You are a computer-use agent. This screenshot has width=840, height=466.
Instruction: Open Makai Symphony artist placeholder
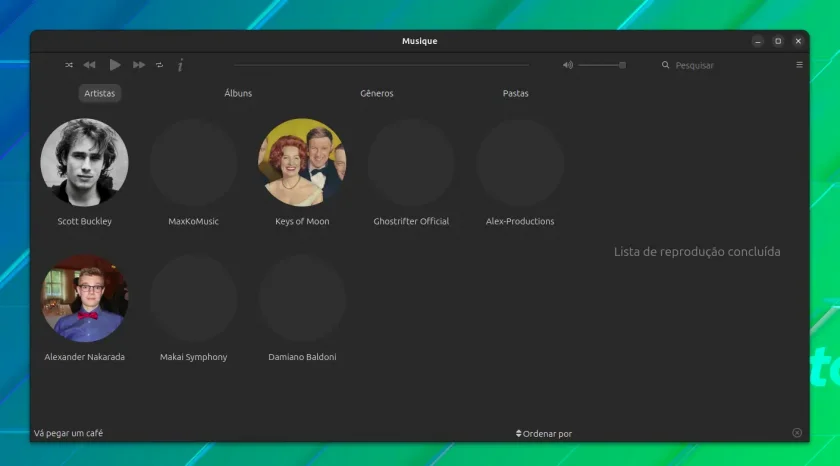(193, 298)
